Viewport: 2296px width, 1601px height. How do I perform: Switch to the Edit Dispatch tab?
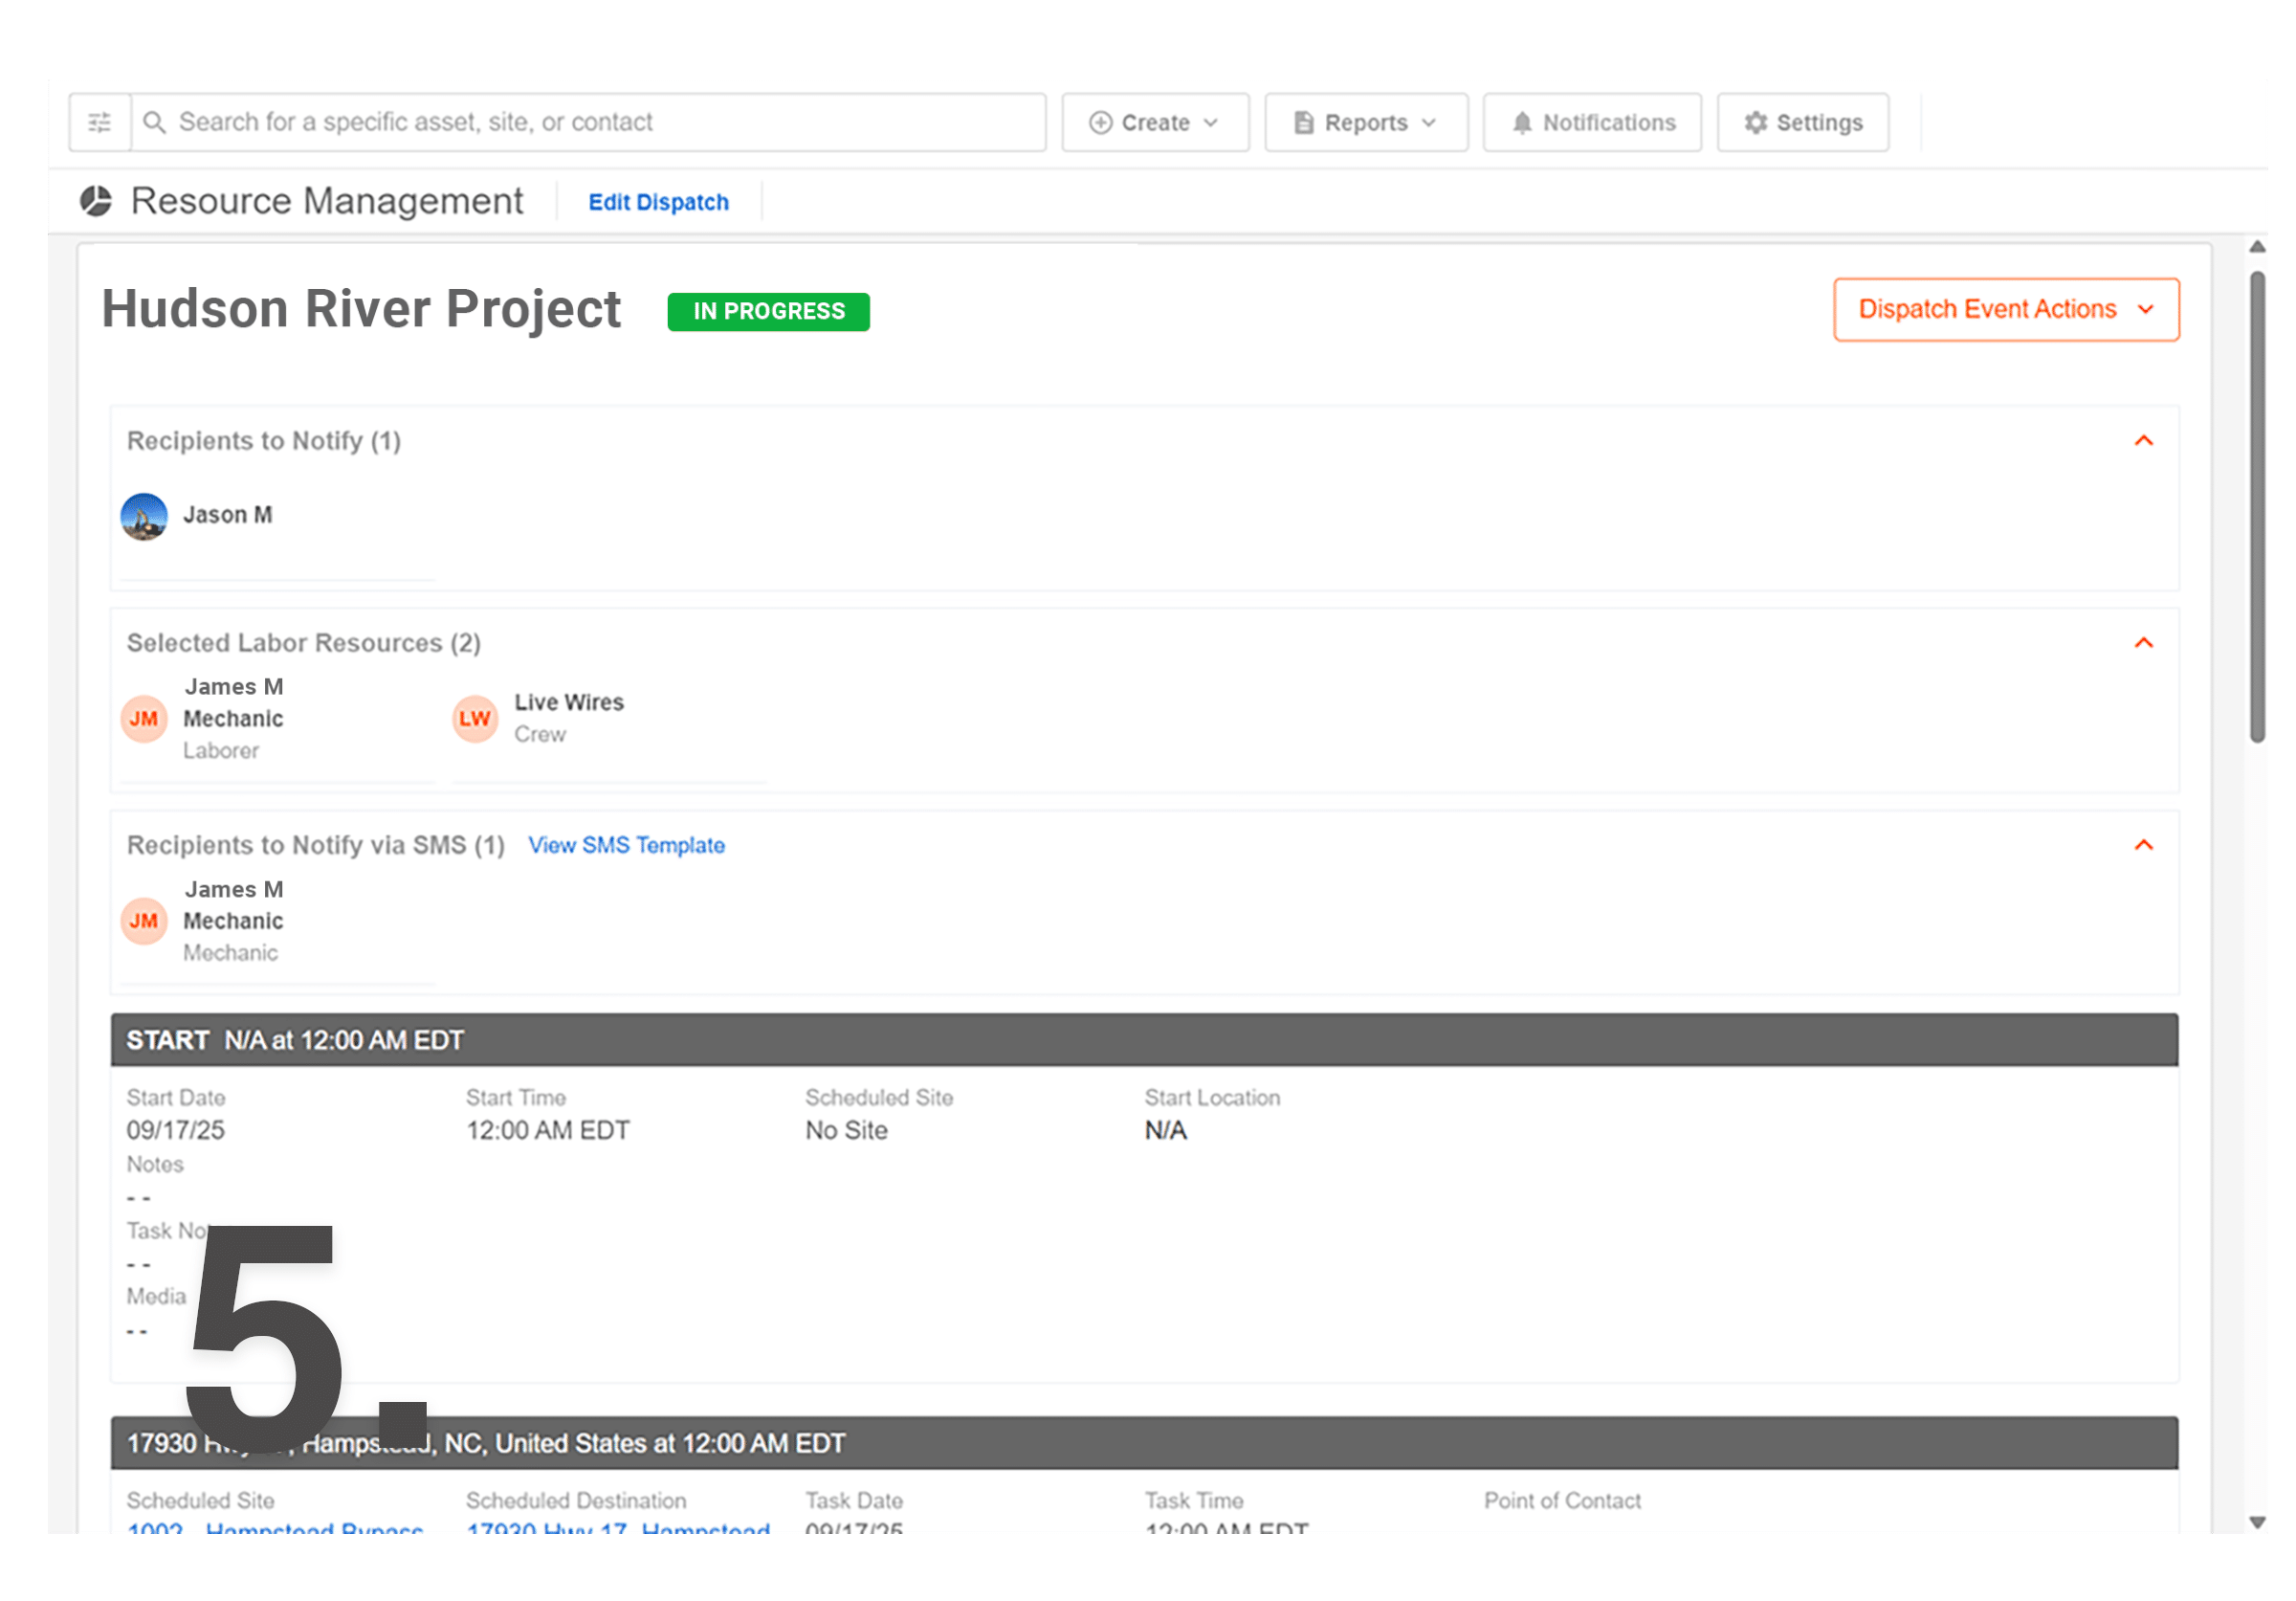point(658,202)
